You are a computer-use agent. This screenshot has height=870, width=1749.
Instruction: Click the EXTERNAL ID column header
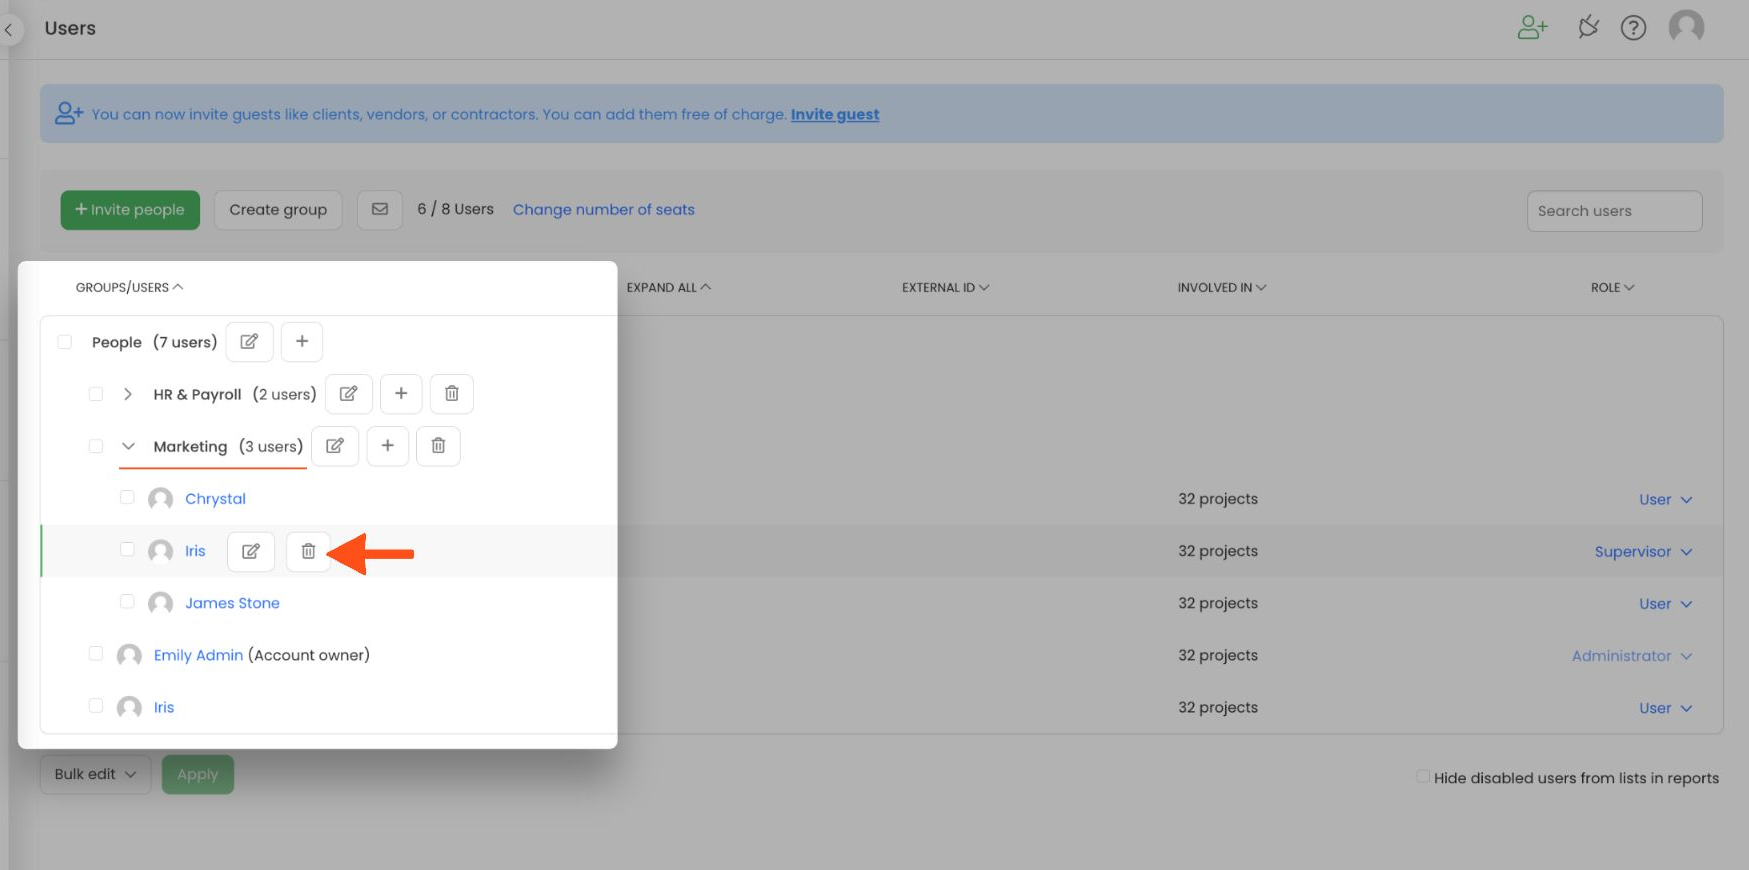(x=945, y=288)
